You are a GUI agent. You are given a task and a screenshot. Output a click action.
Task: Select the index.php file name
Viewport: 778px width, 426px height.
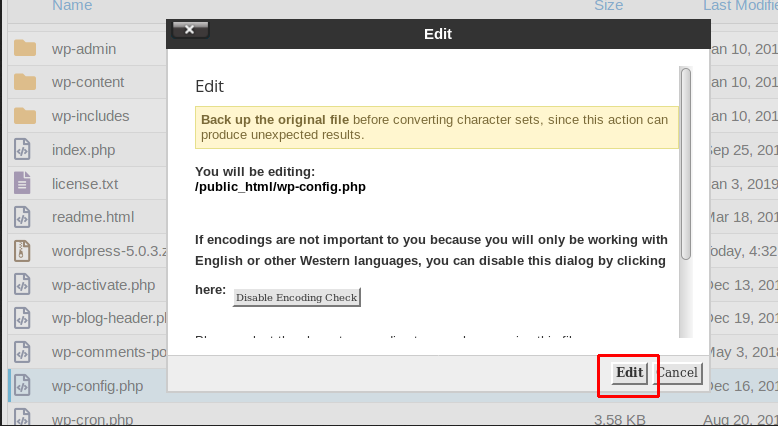tap(83, 150)
